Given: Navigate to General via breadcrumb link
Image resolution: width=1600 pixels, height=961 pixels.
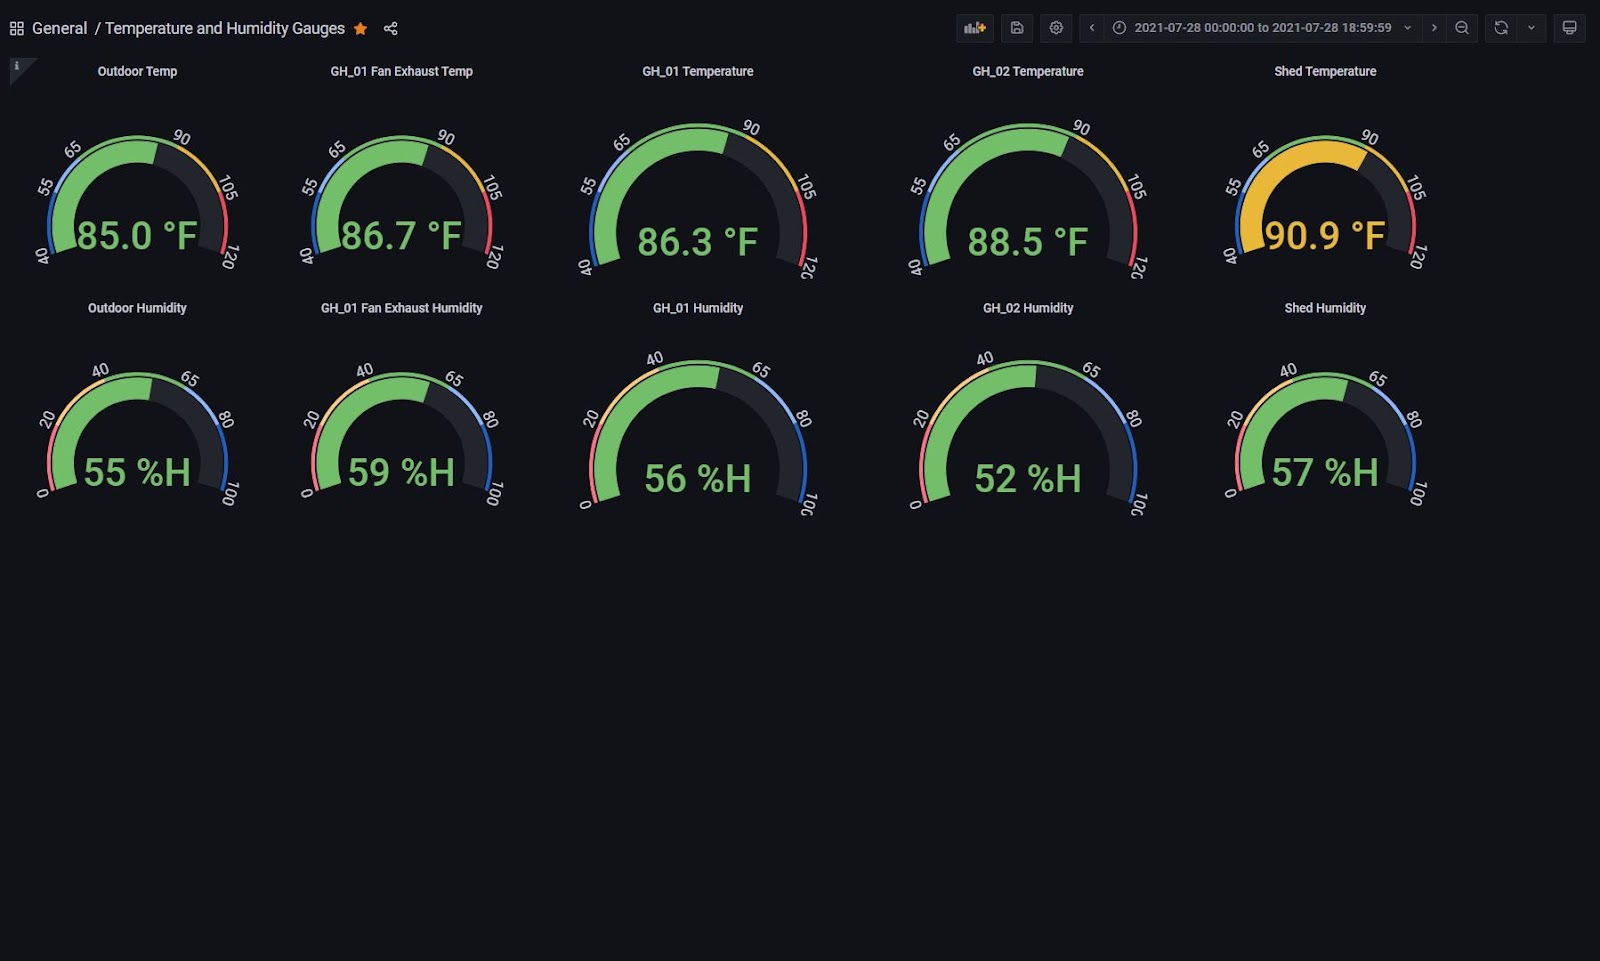Looking at the screenshot, I should click(x=60, y=28).
